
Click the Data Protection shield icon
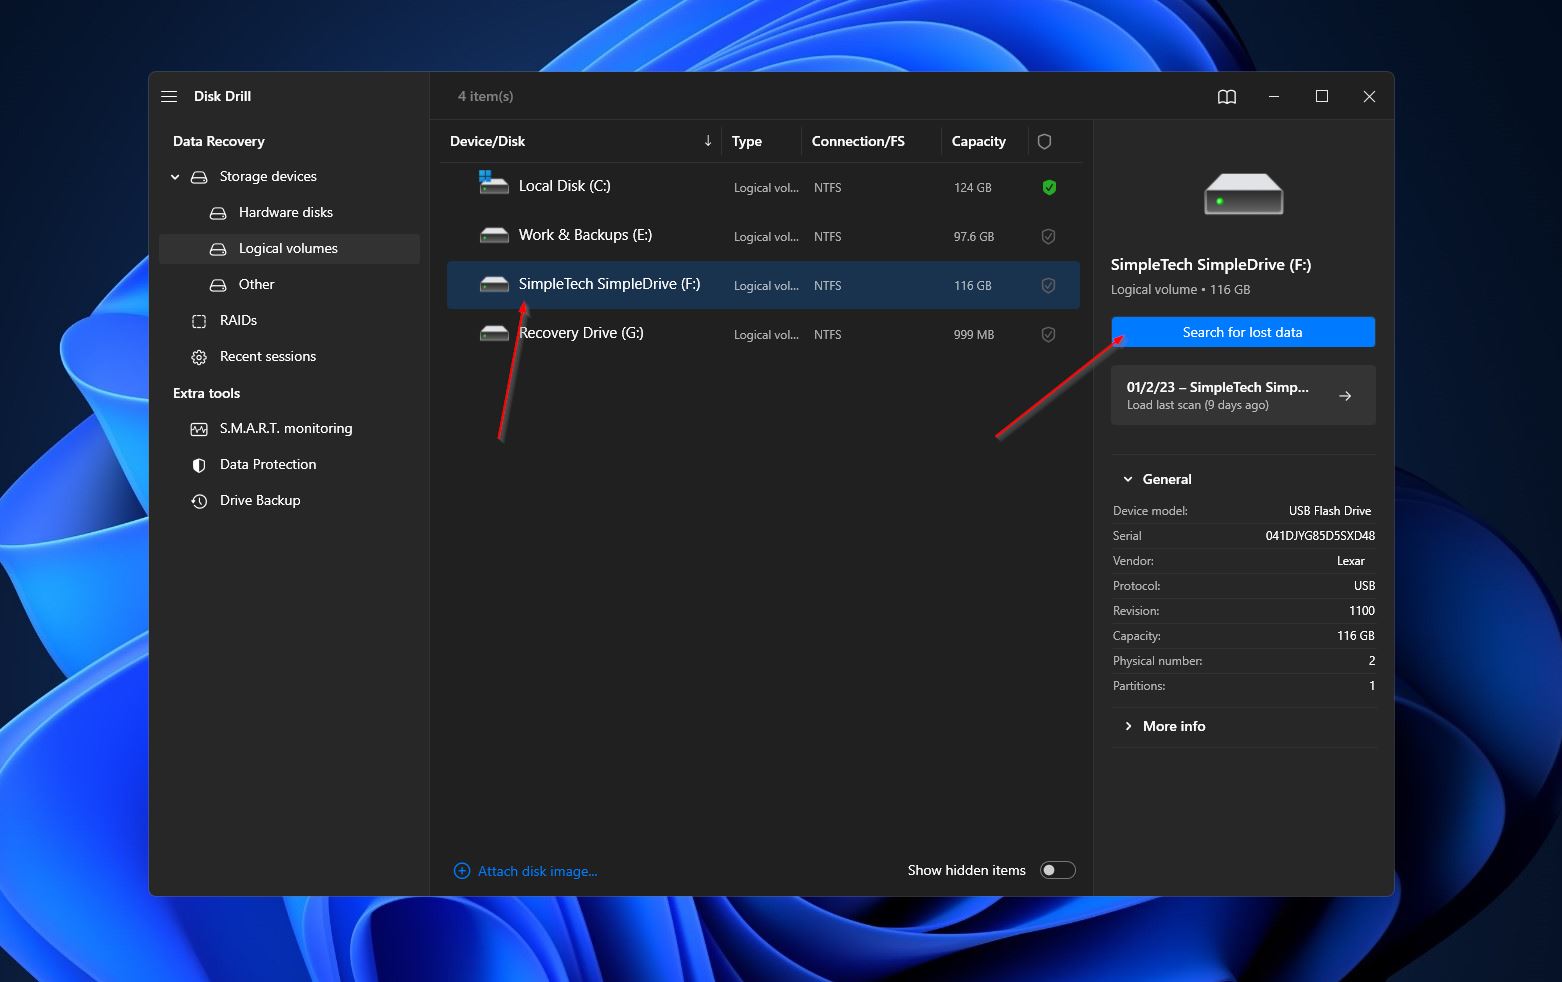[x=199, y=465]
